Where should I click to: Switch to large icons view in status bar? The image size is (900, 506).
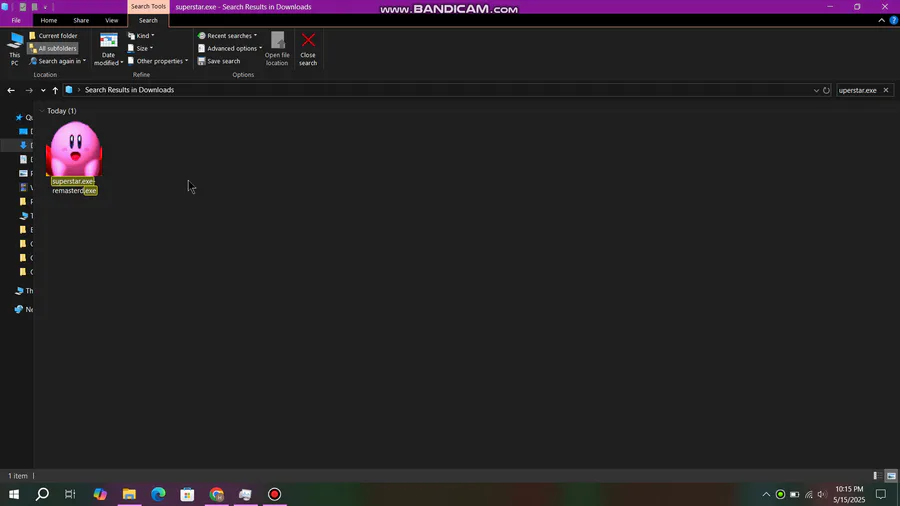point(891,476)
